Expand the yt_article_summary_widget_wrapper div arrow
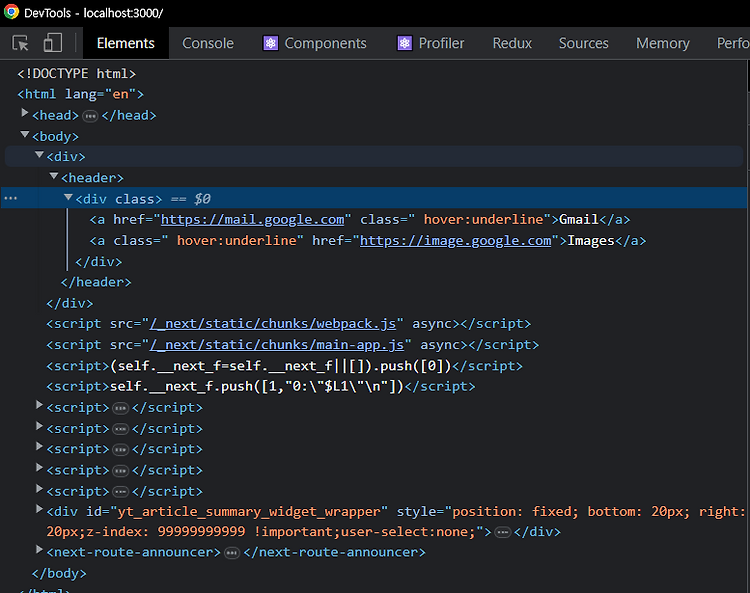 click(39, 509)
